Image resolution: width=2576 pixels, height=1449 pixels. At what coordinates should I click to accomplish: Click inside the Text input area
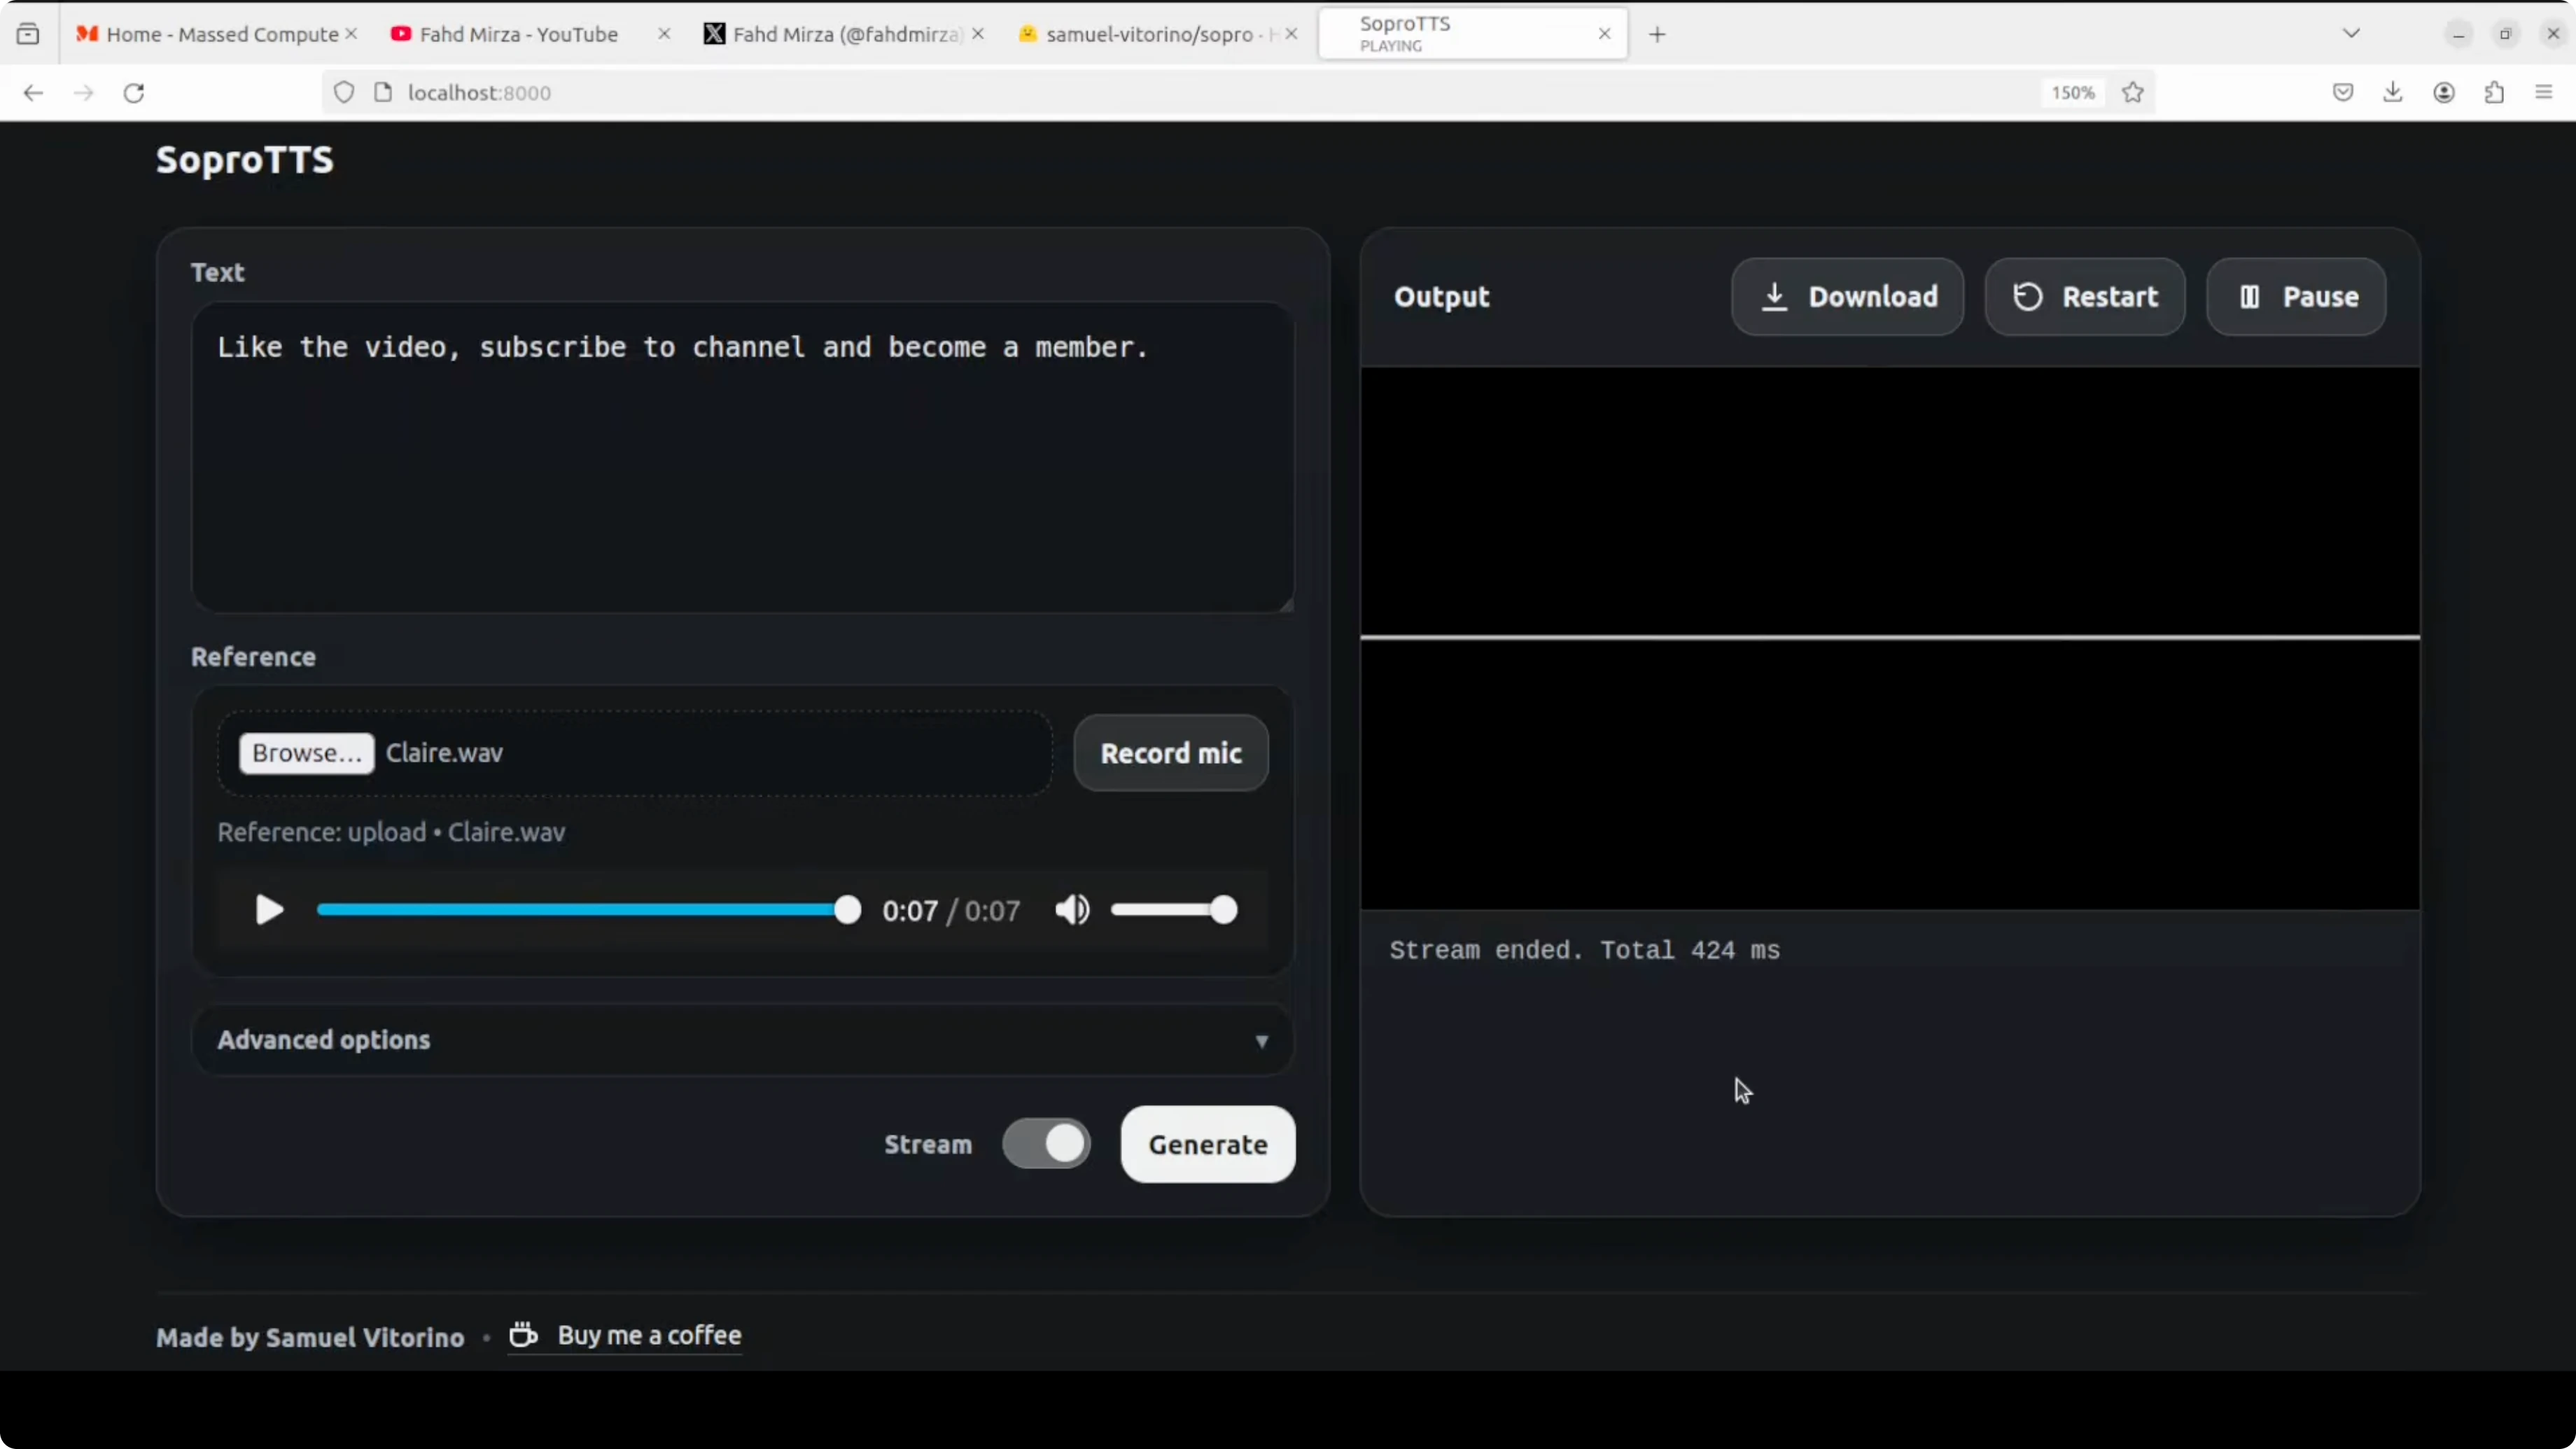pyautogui.click(x=742, y=460)
